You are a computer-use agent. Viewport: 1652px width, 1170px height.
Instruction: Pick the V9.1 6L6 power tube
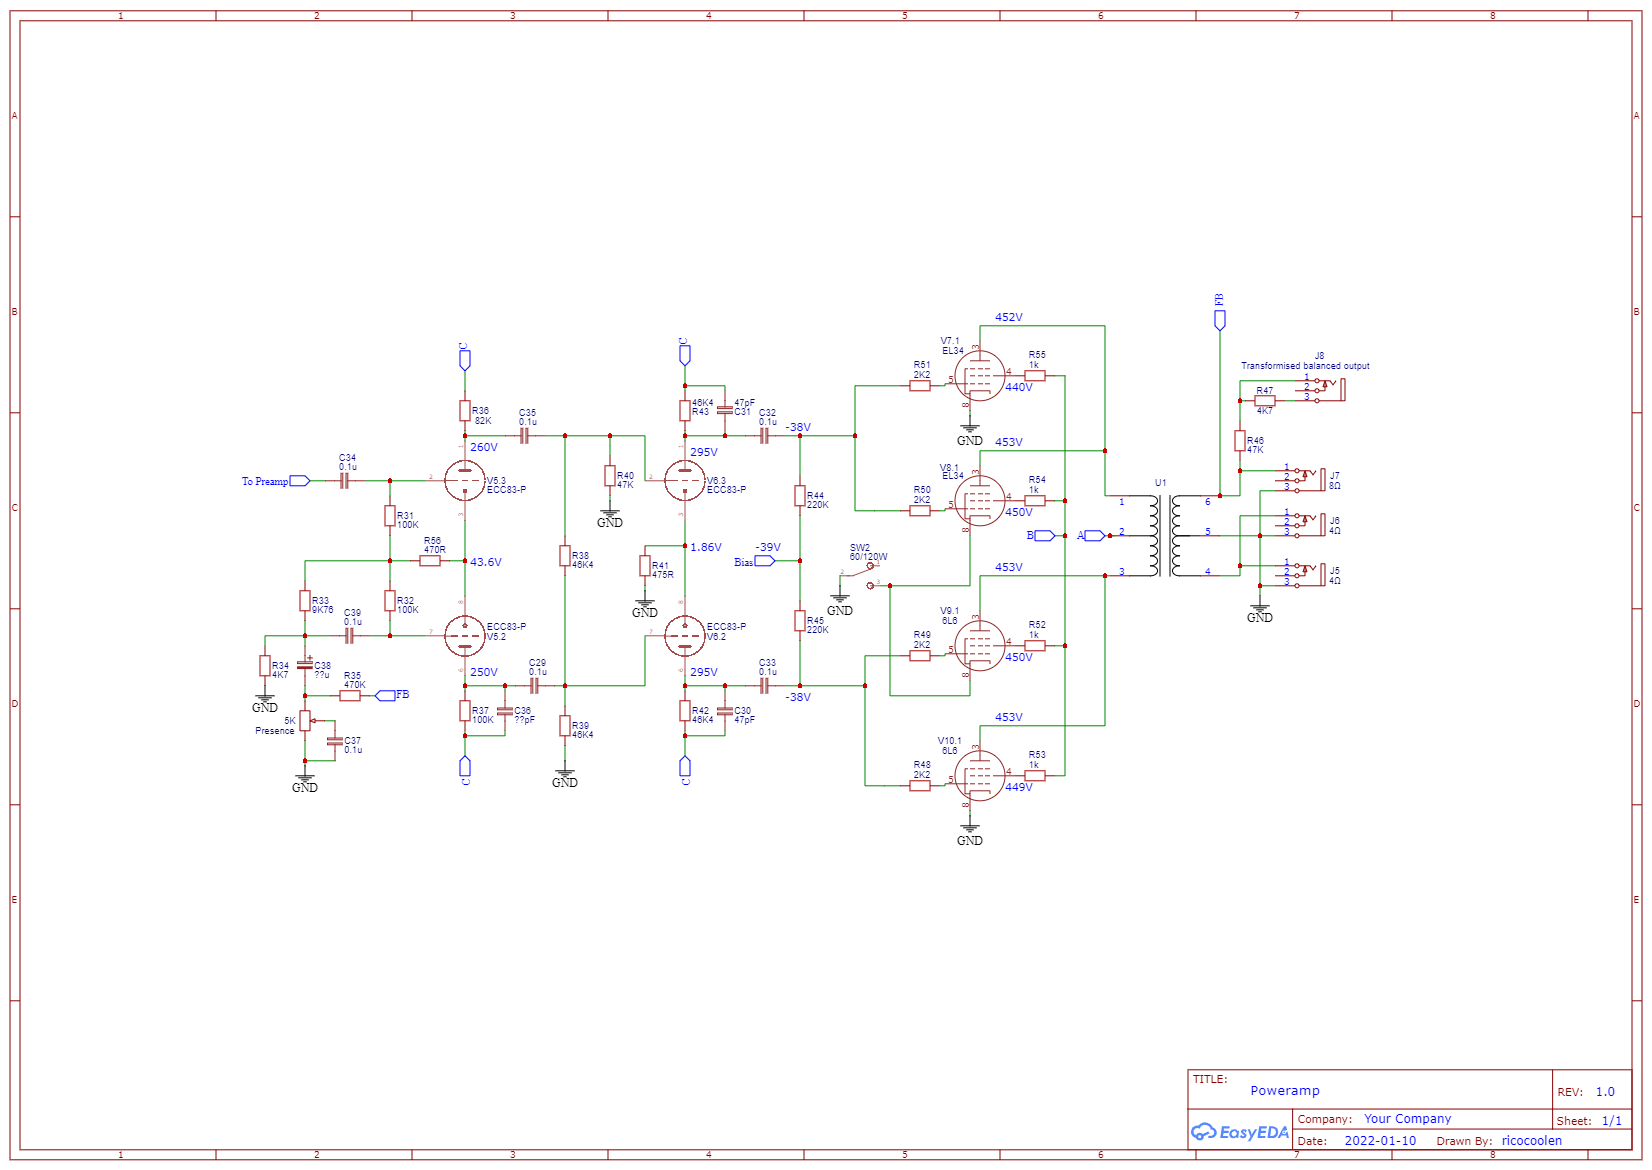979,646
